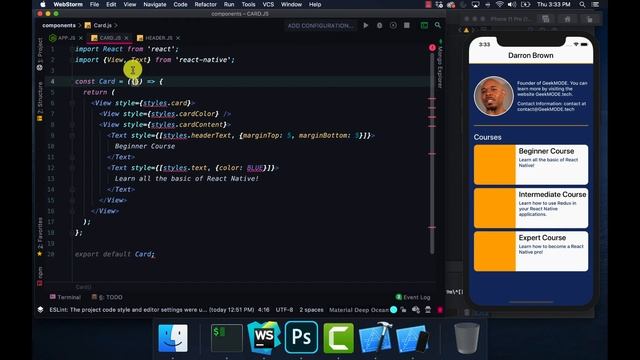Image resolution: width=640 pixels, height=360 pixels.
Task: Click the Home button in Simulator toolbar
Action: [567, 19]
